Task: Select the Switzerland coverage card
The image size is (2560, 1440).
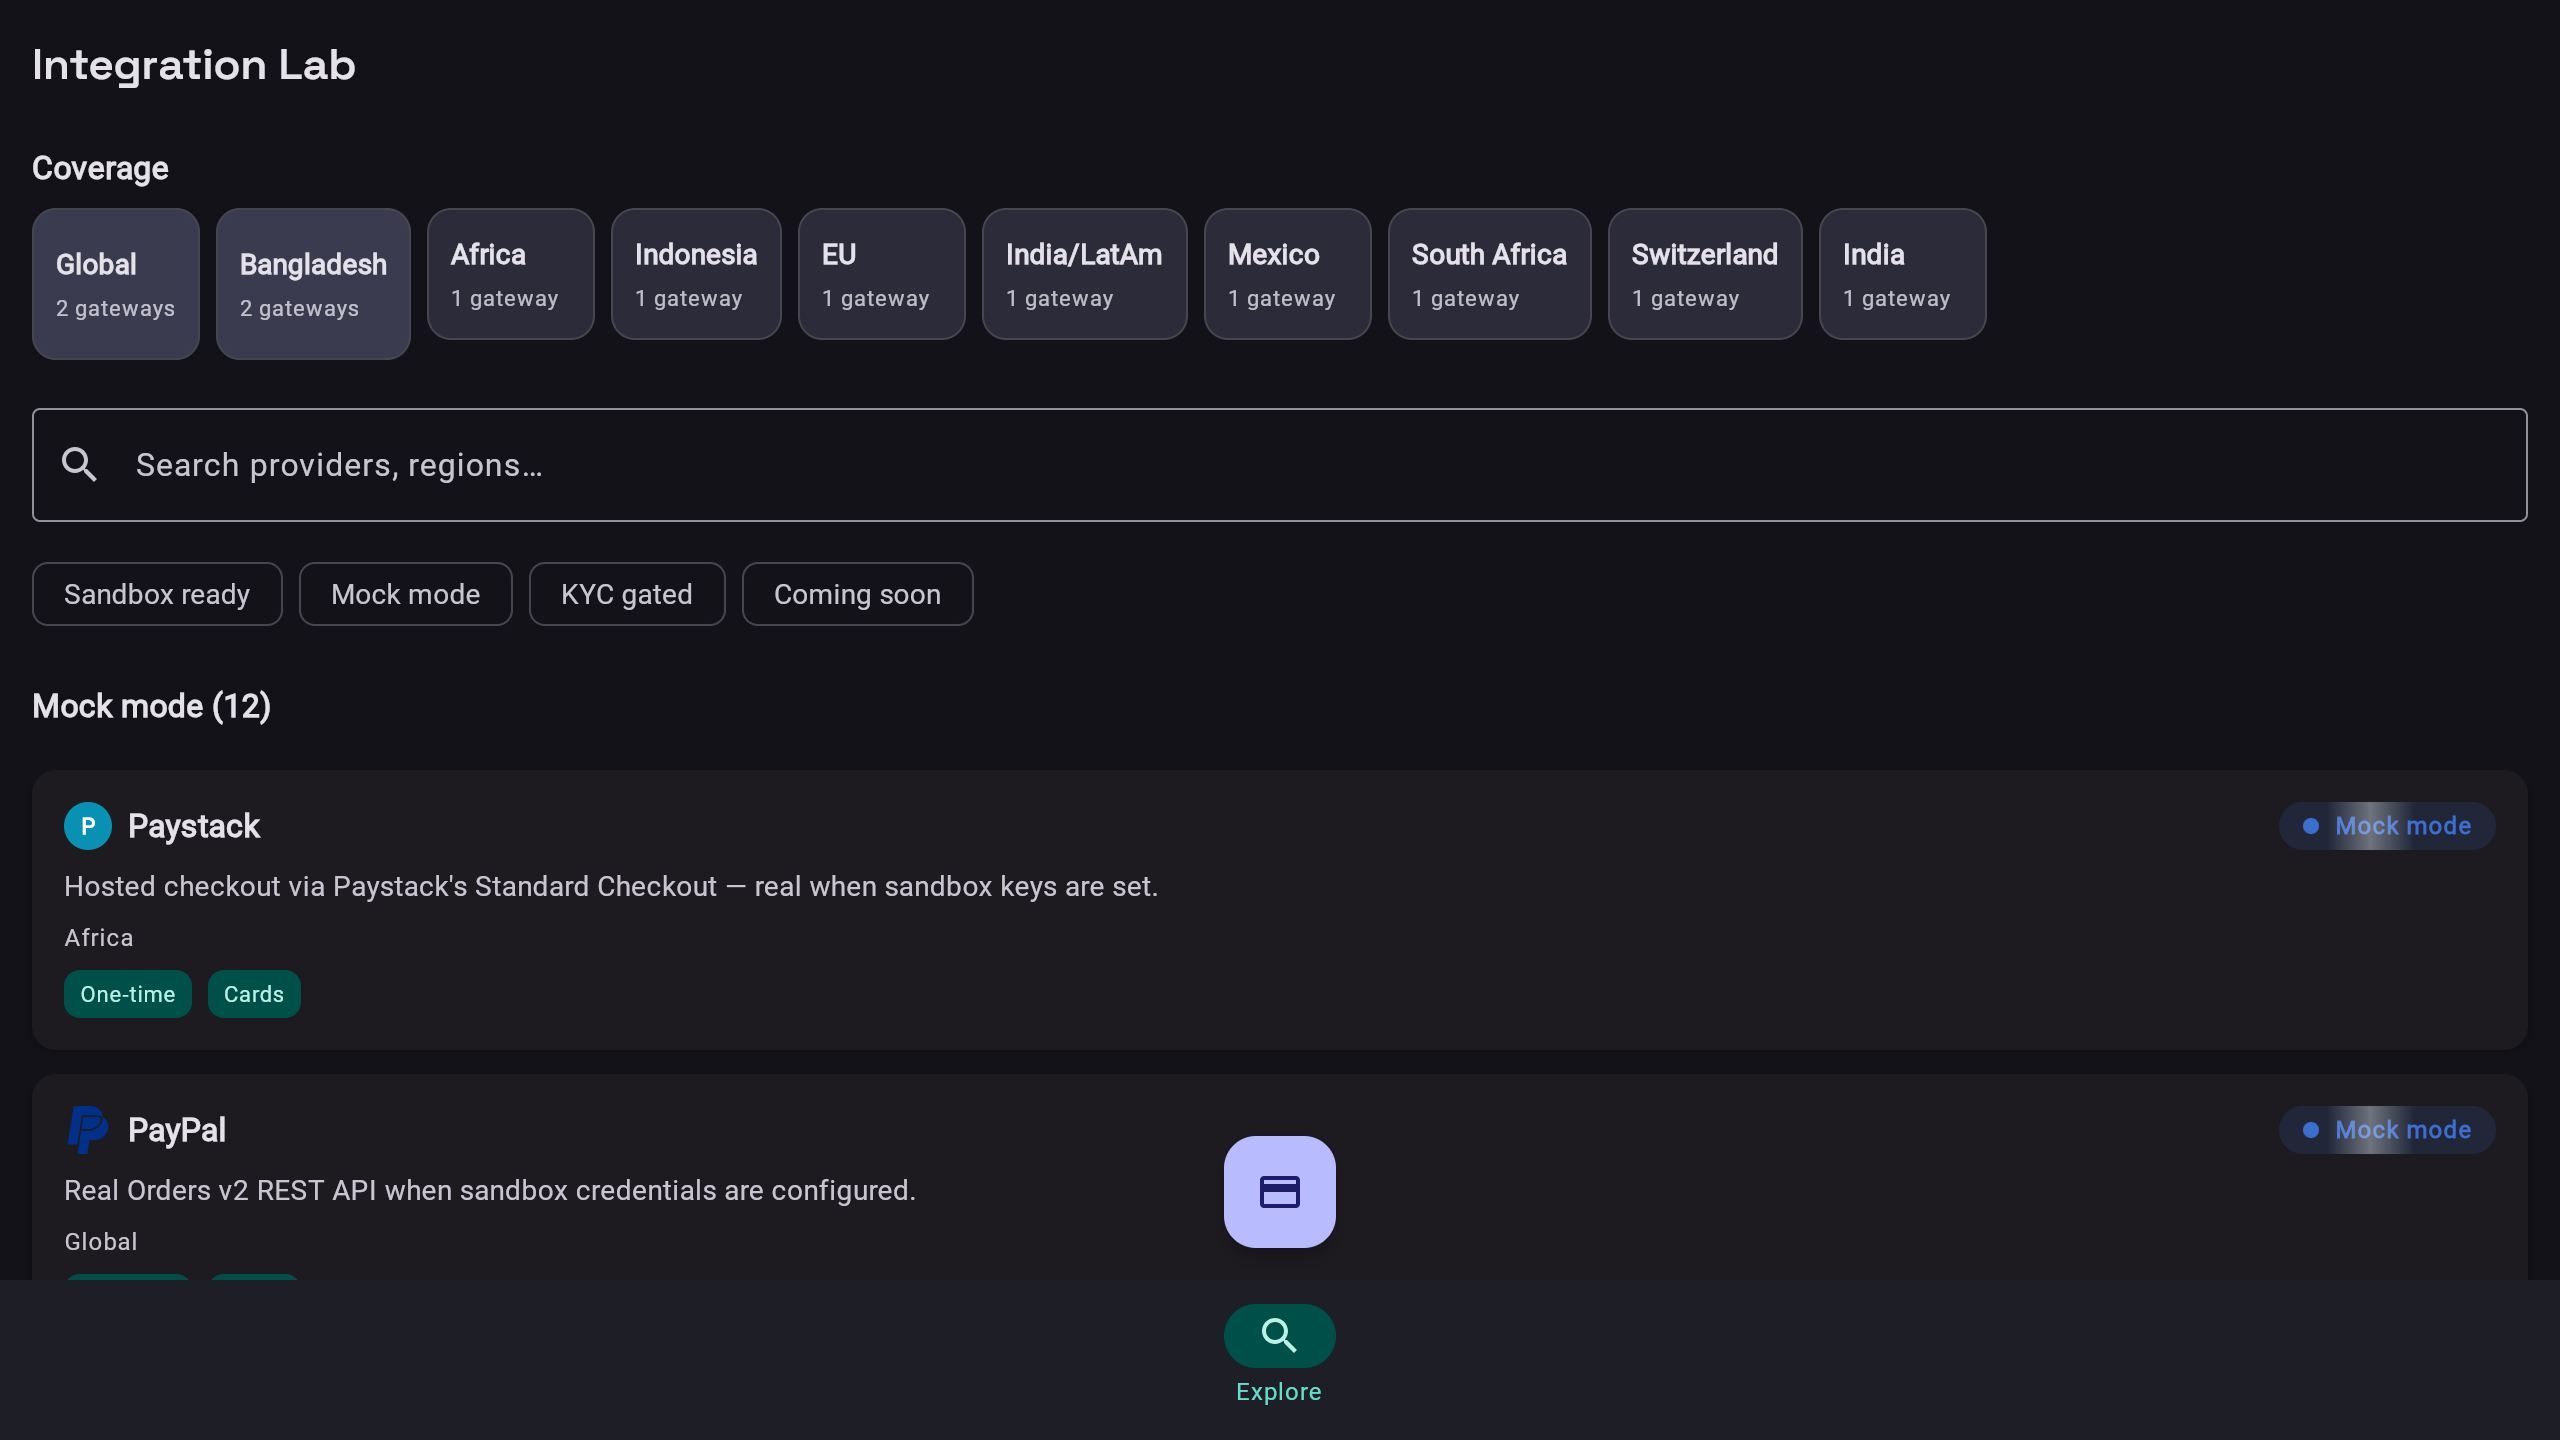Action: point(1705,274)
